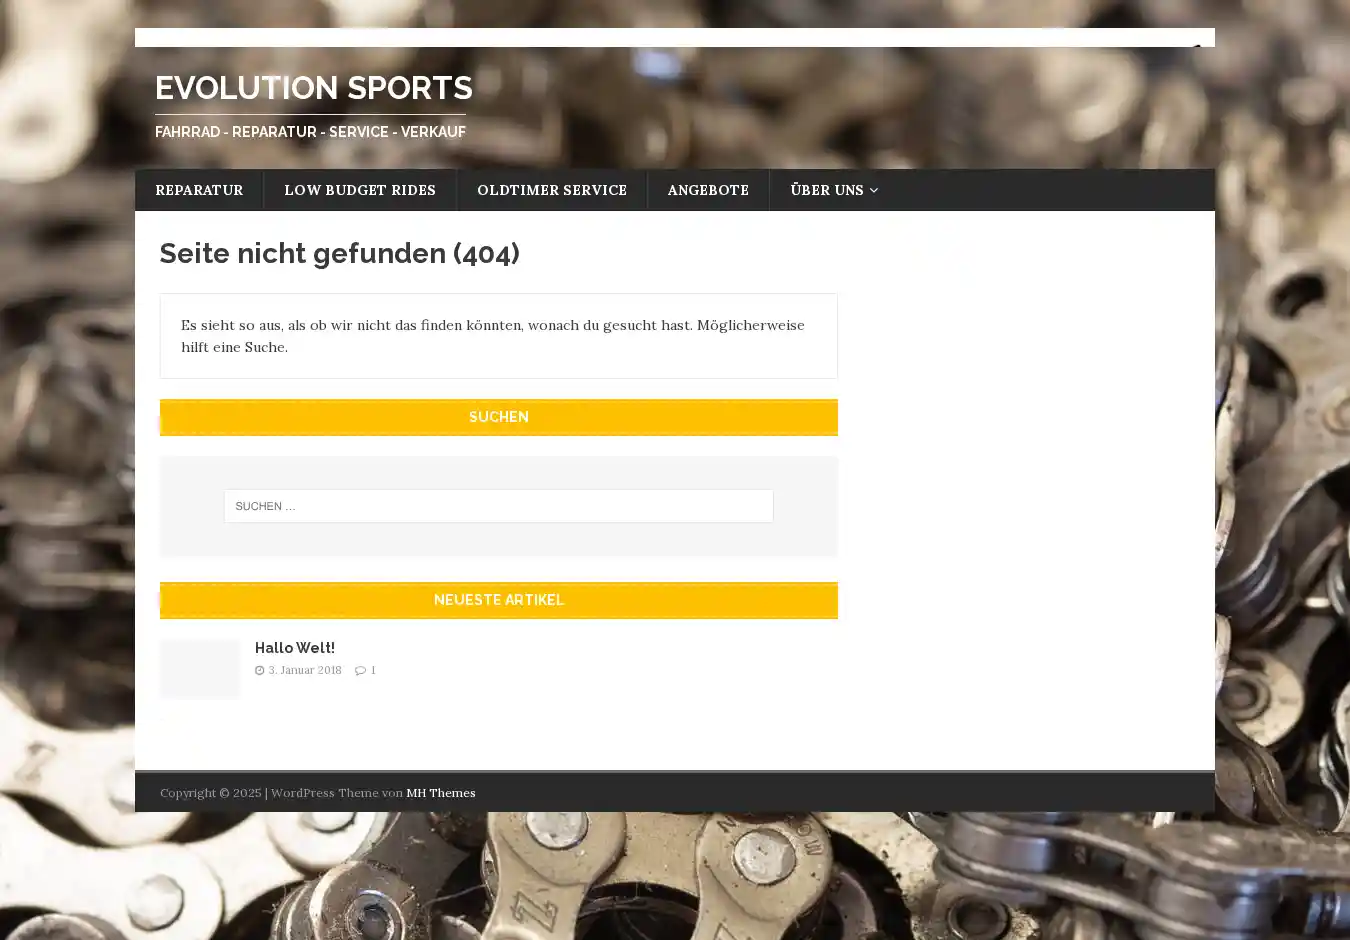
Task: Click the yellow NEUESTE ARTIKEL heading bar
Action: 498,600
